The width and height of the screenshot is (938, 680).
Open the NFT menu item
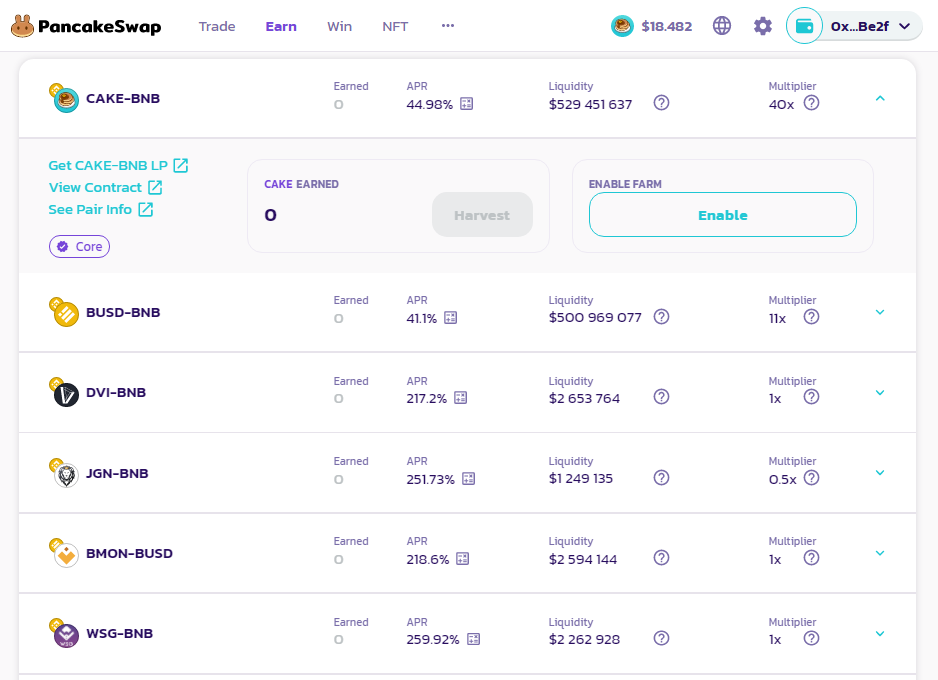point(395,26)
